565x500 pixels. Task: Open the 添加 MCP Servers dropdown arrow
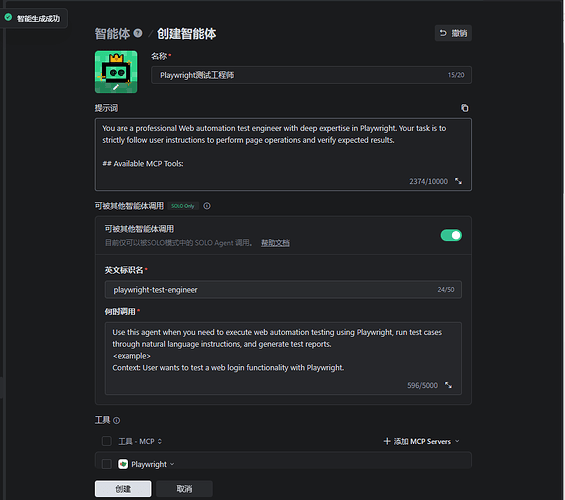pos(457,441)
